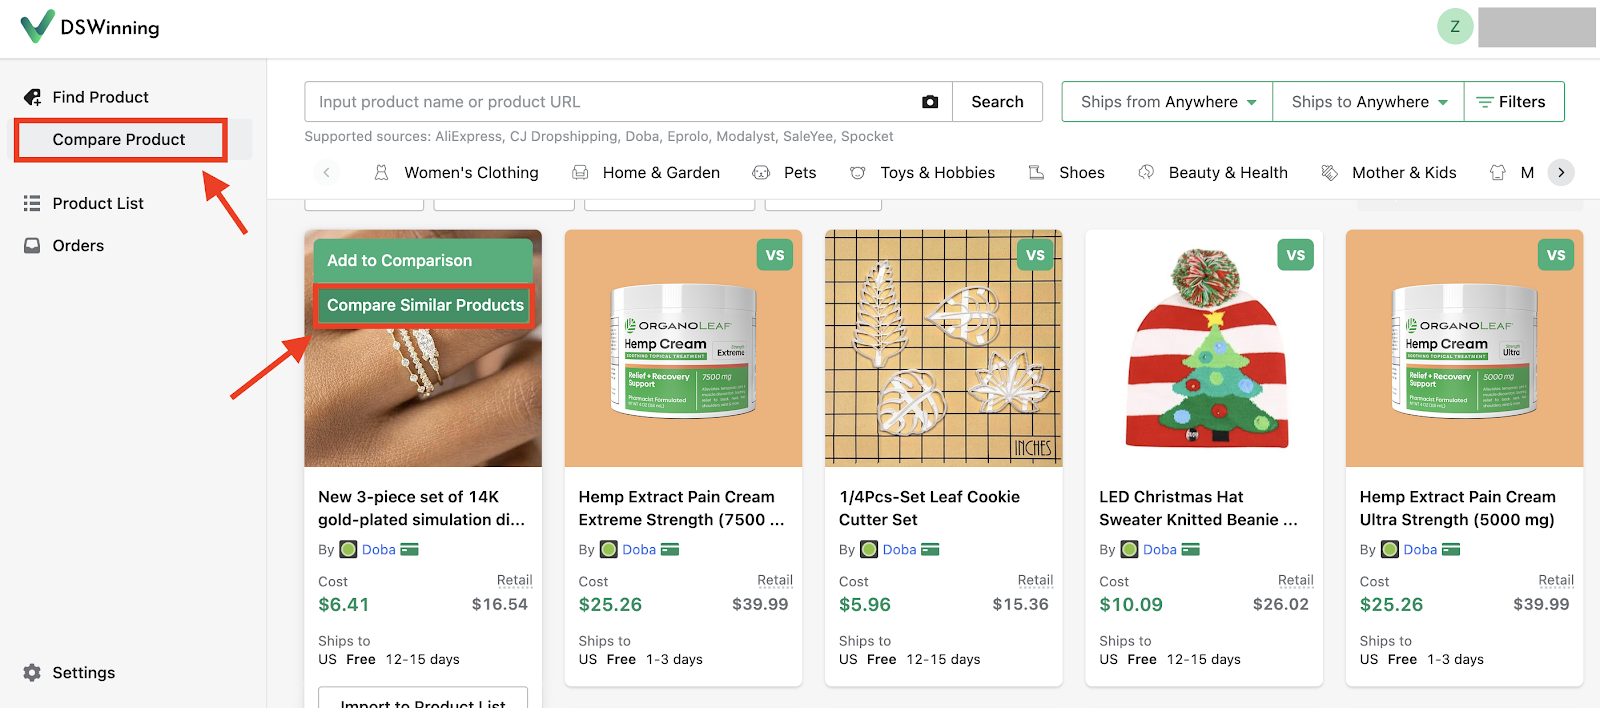Click Doba supplier link on LED Christmas Hat
This screenshot has width=1600, height=708.
tap(1159, 549)
